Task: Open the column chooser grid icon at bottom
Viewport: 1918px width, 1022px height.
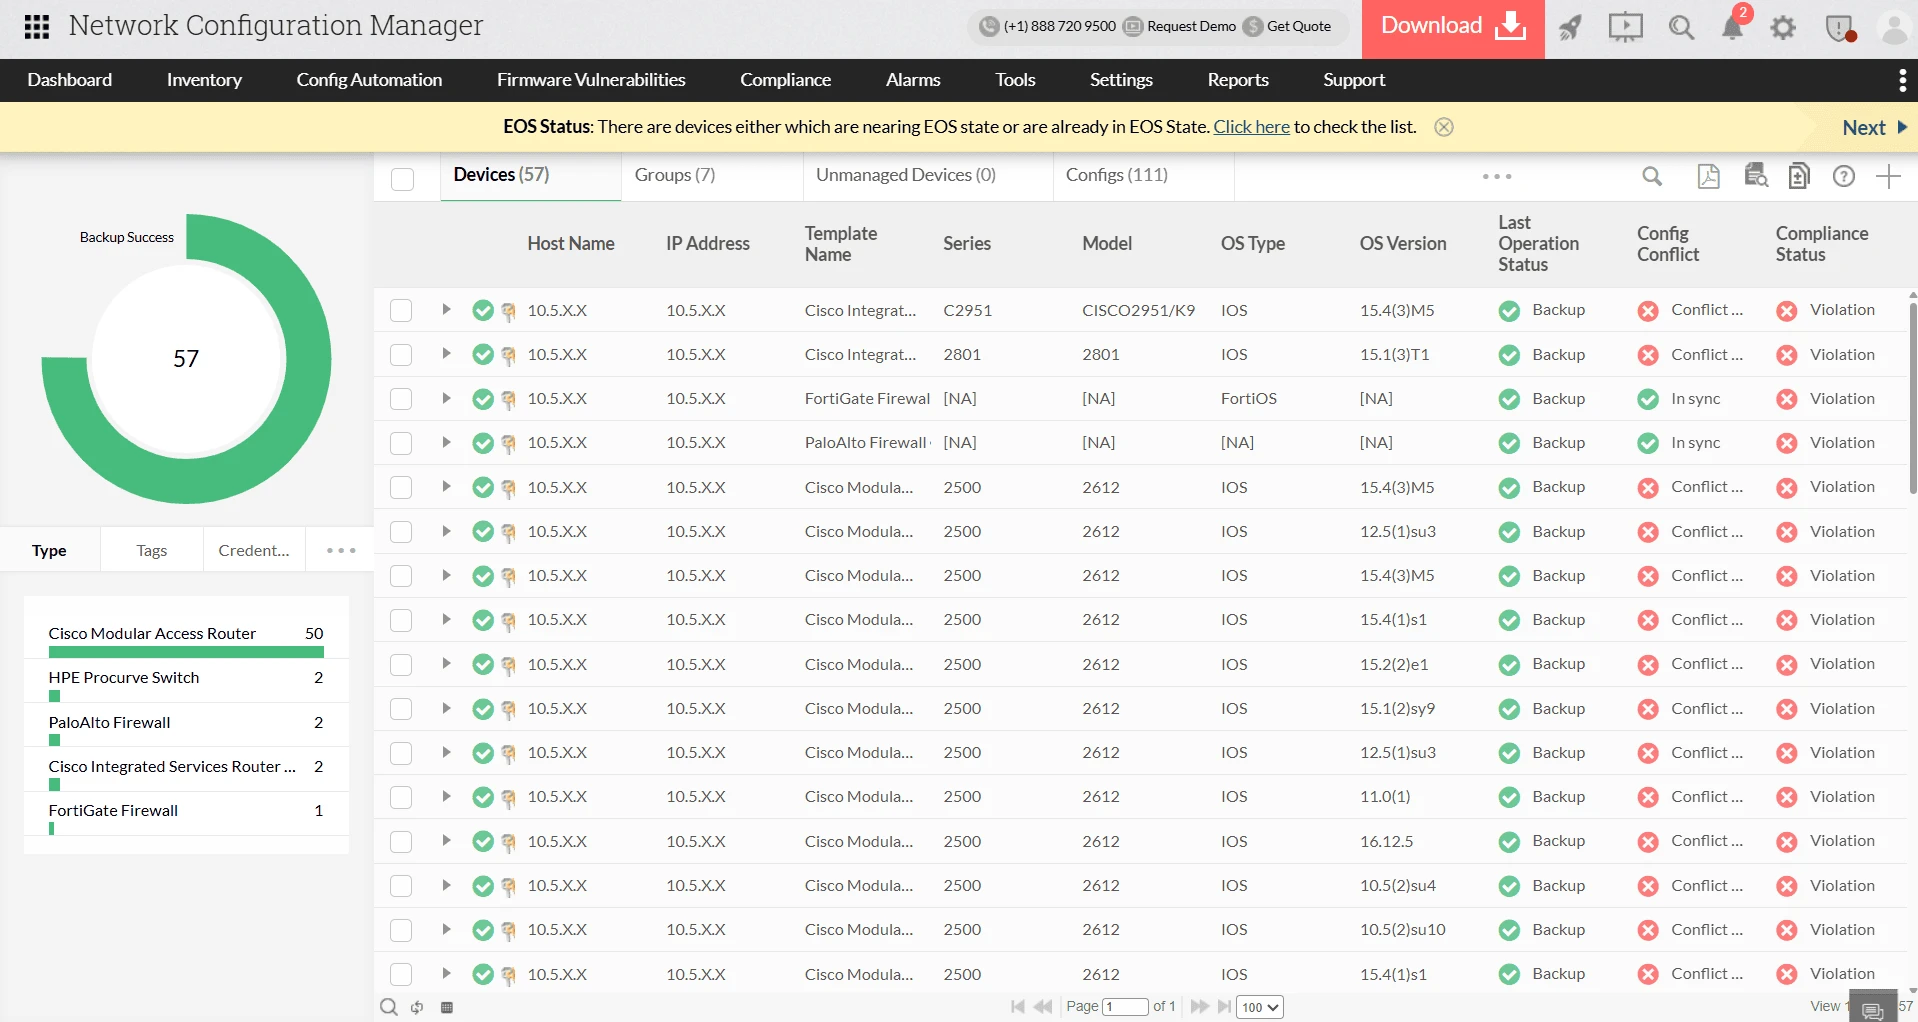Action: [448, 1008]
